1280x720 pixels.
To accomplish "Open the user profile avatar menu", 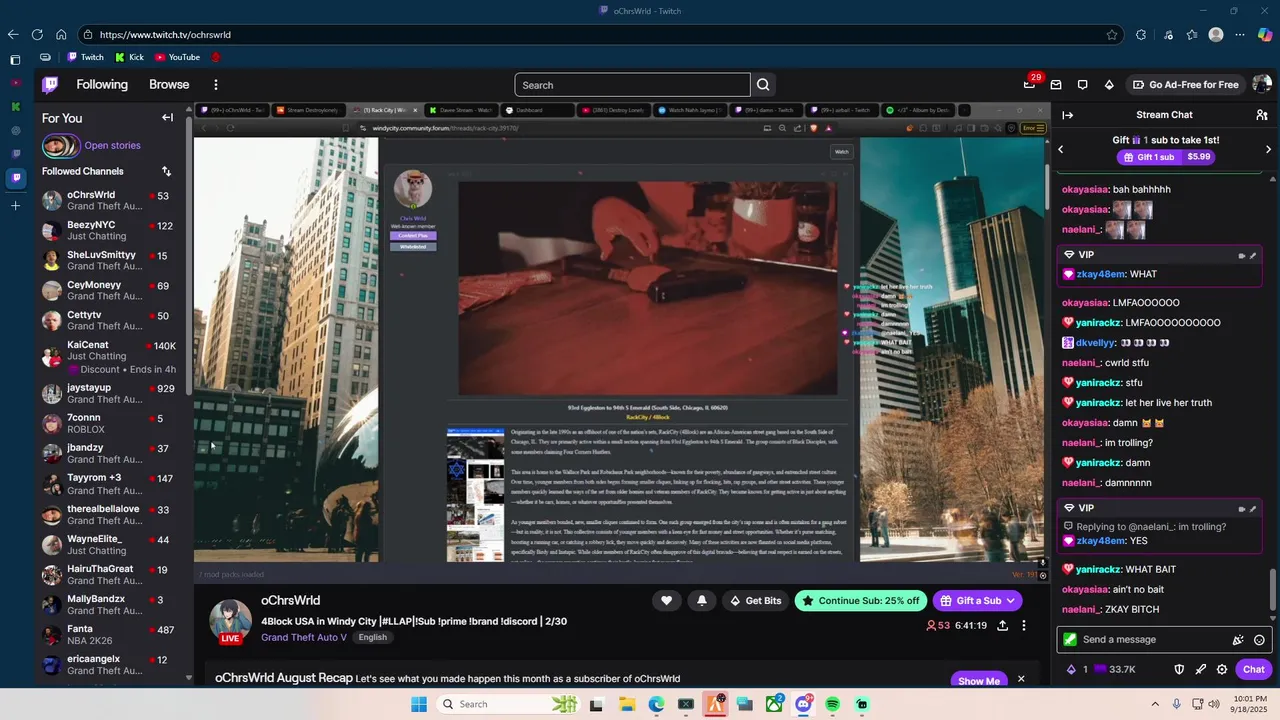I will [x=1261, y=84].
